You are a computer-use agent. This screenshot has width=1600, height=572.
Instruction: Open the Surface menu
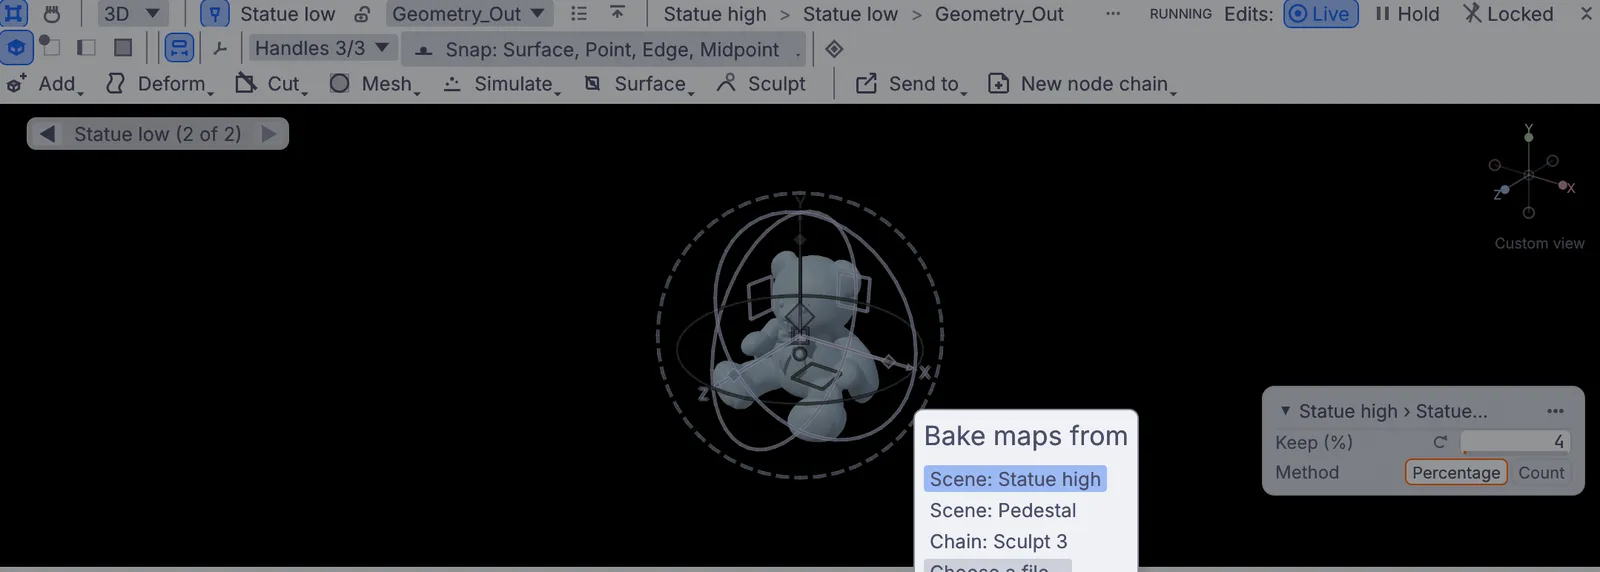639,84
